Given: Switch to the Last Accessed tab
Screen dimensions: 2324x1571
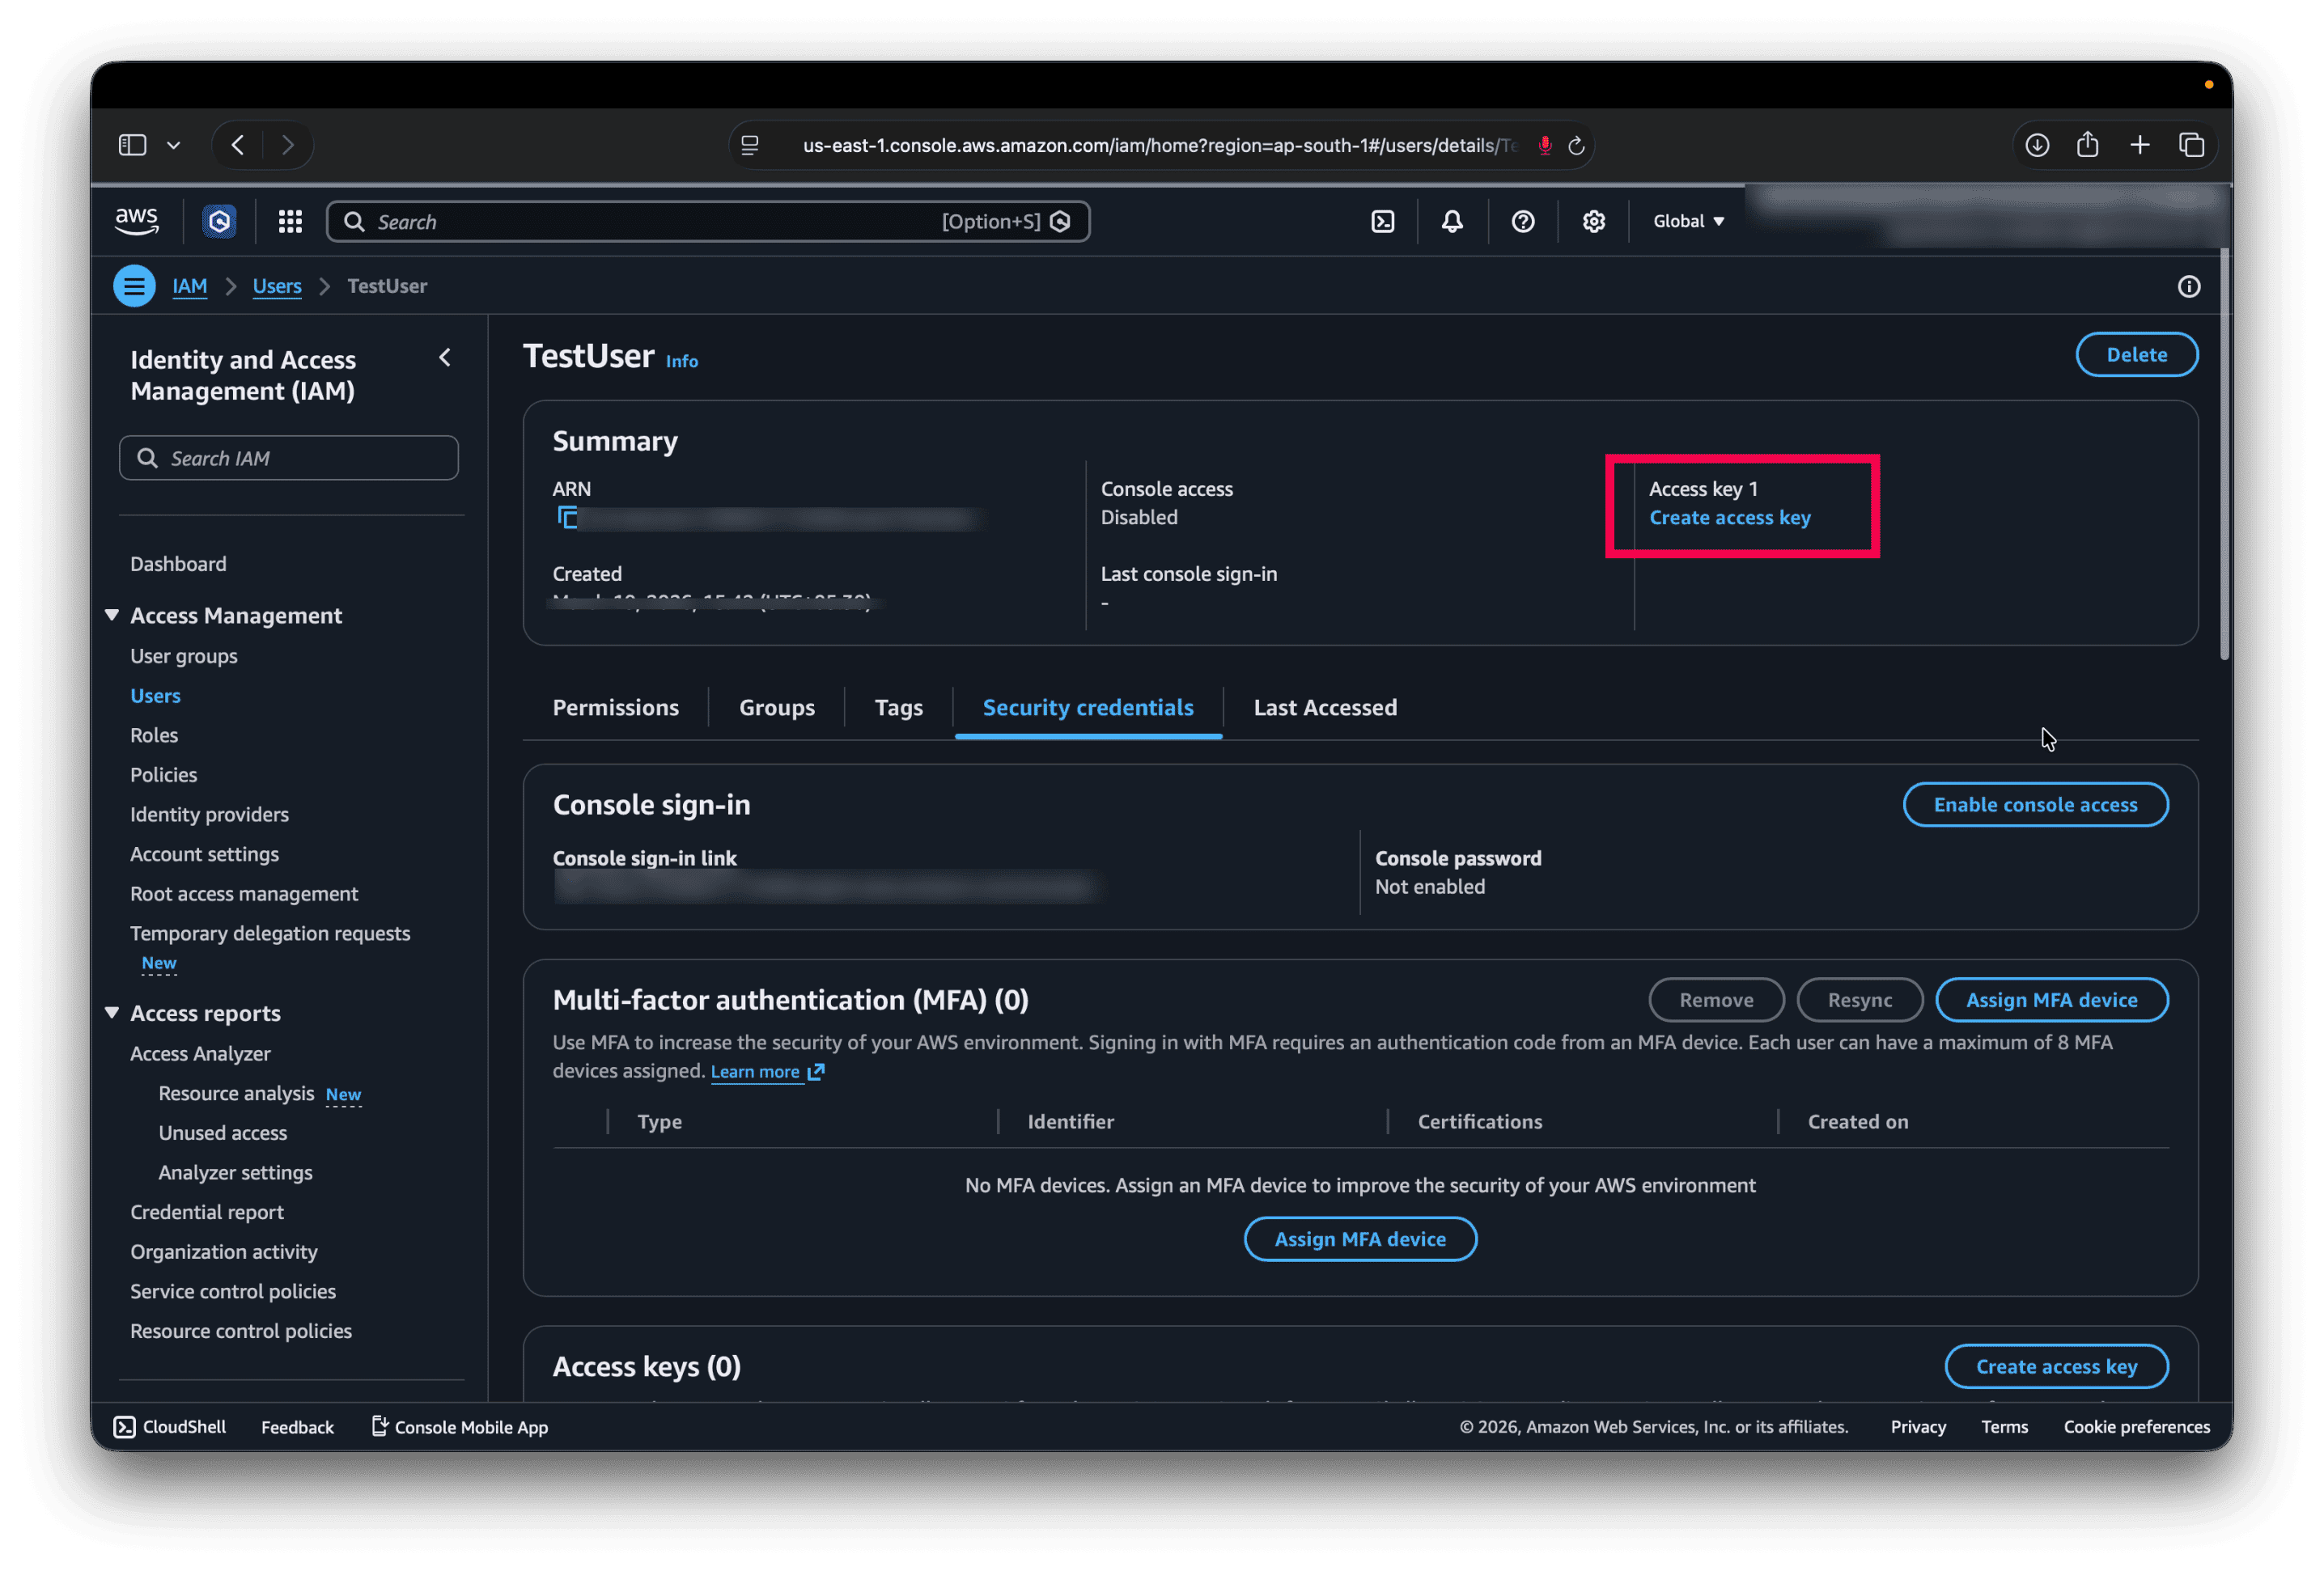Looking at the screenshot, I should [1325, 708].
